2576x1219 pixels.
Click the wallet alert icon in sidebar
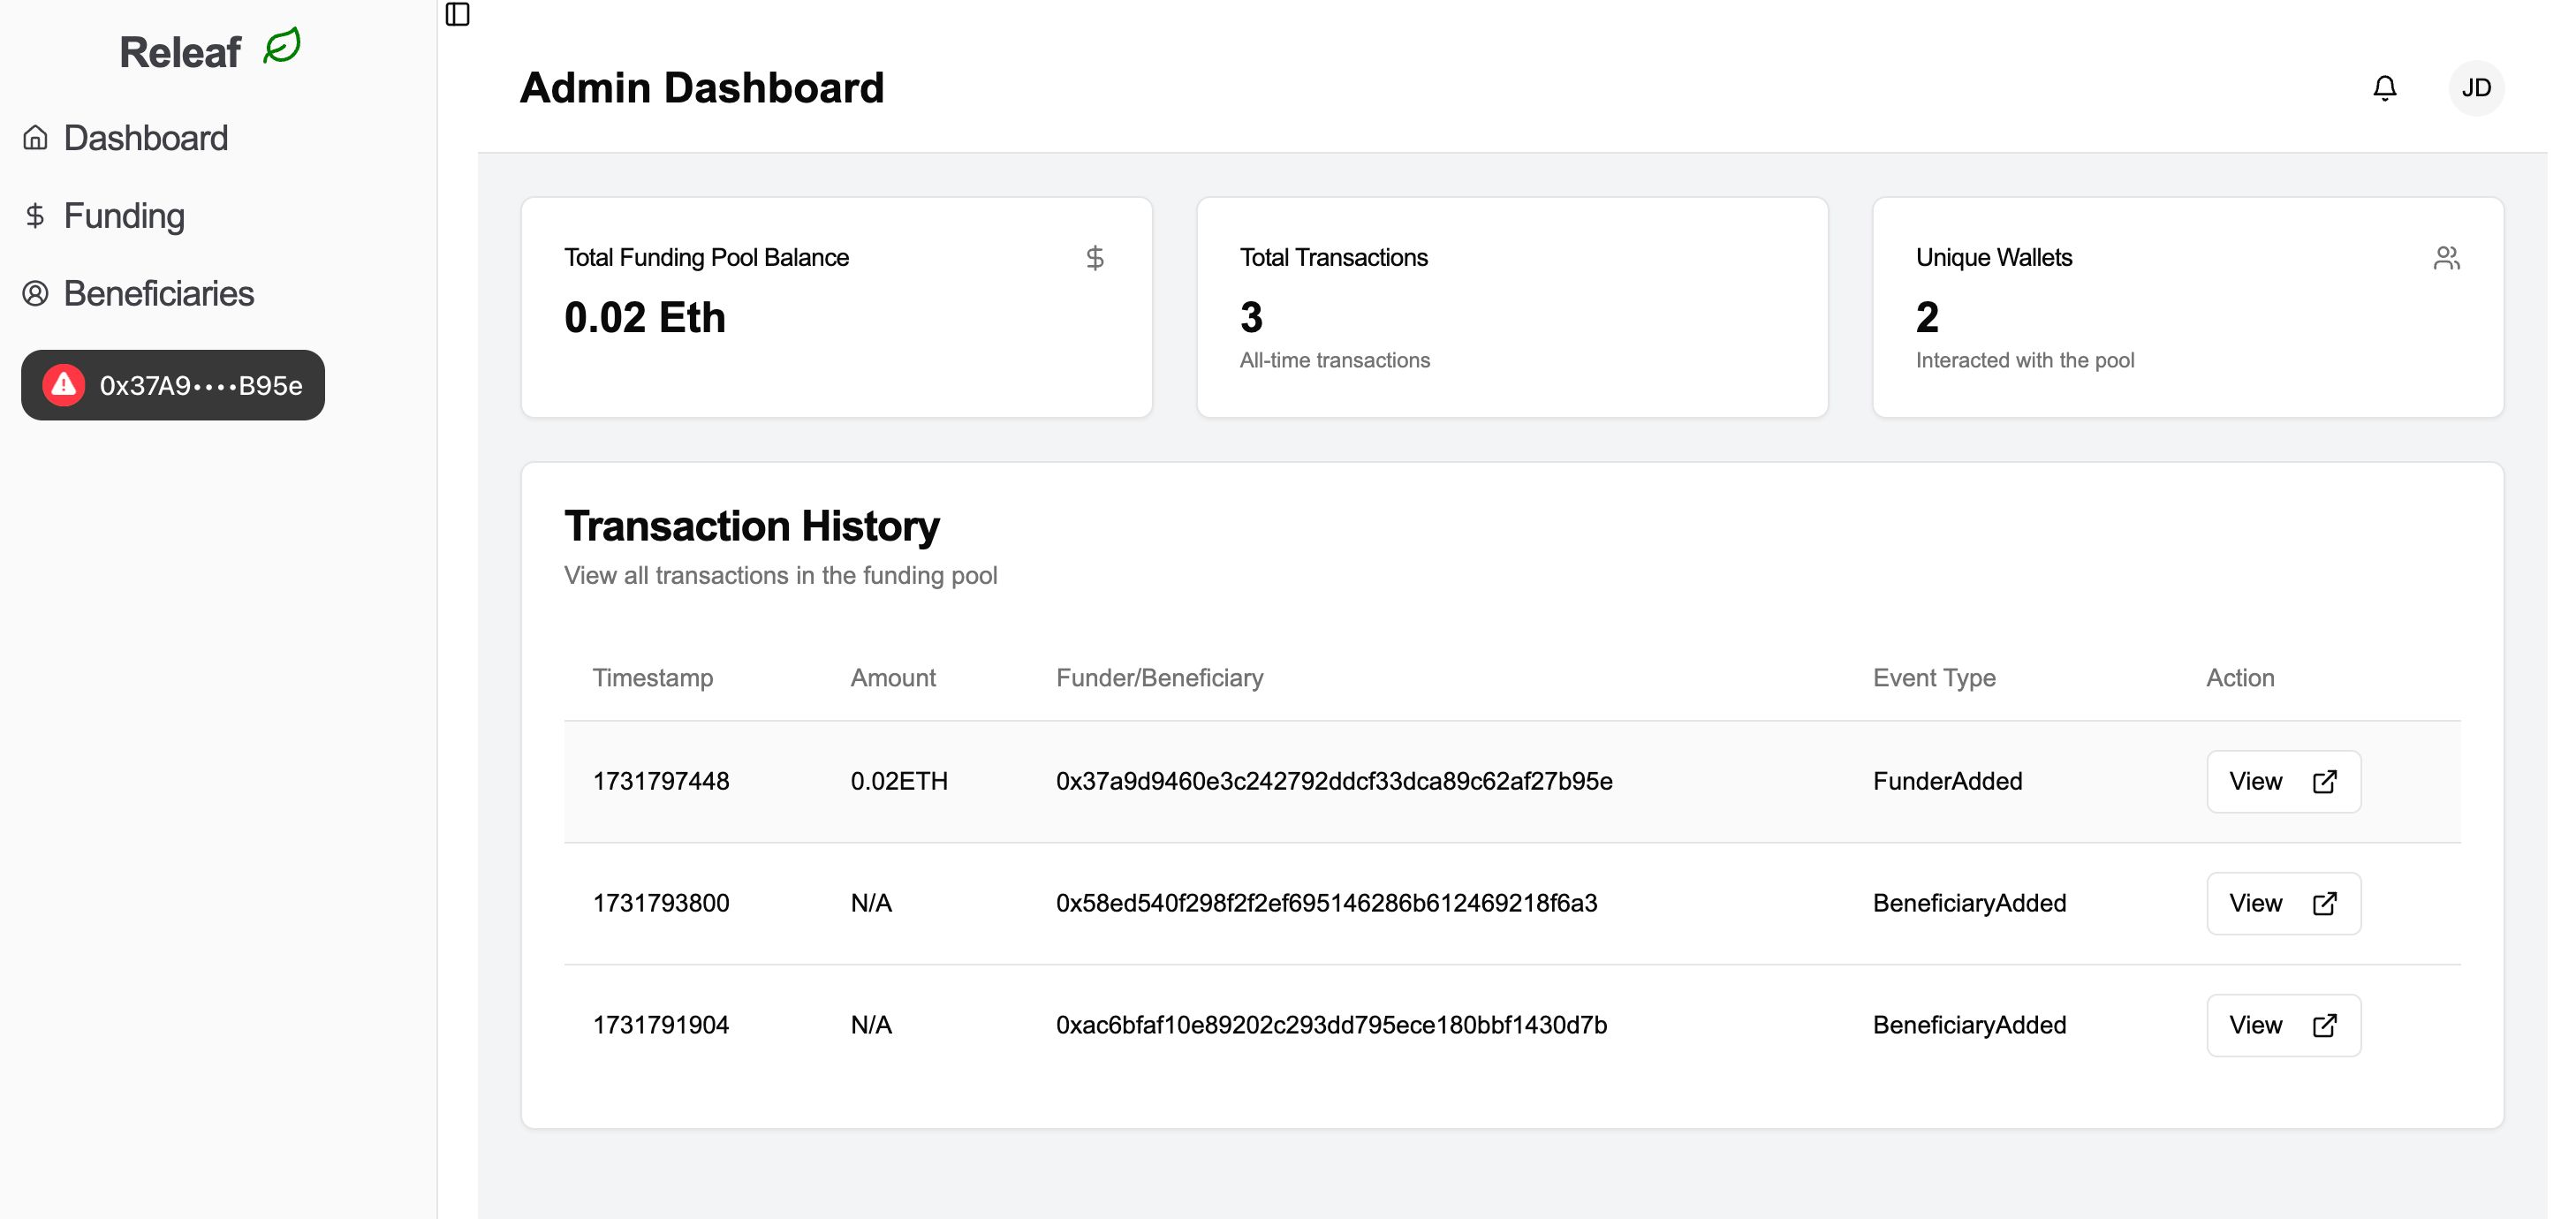[63, 384]
